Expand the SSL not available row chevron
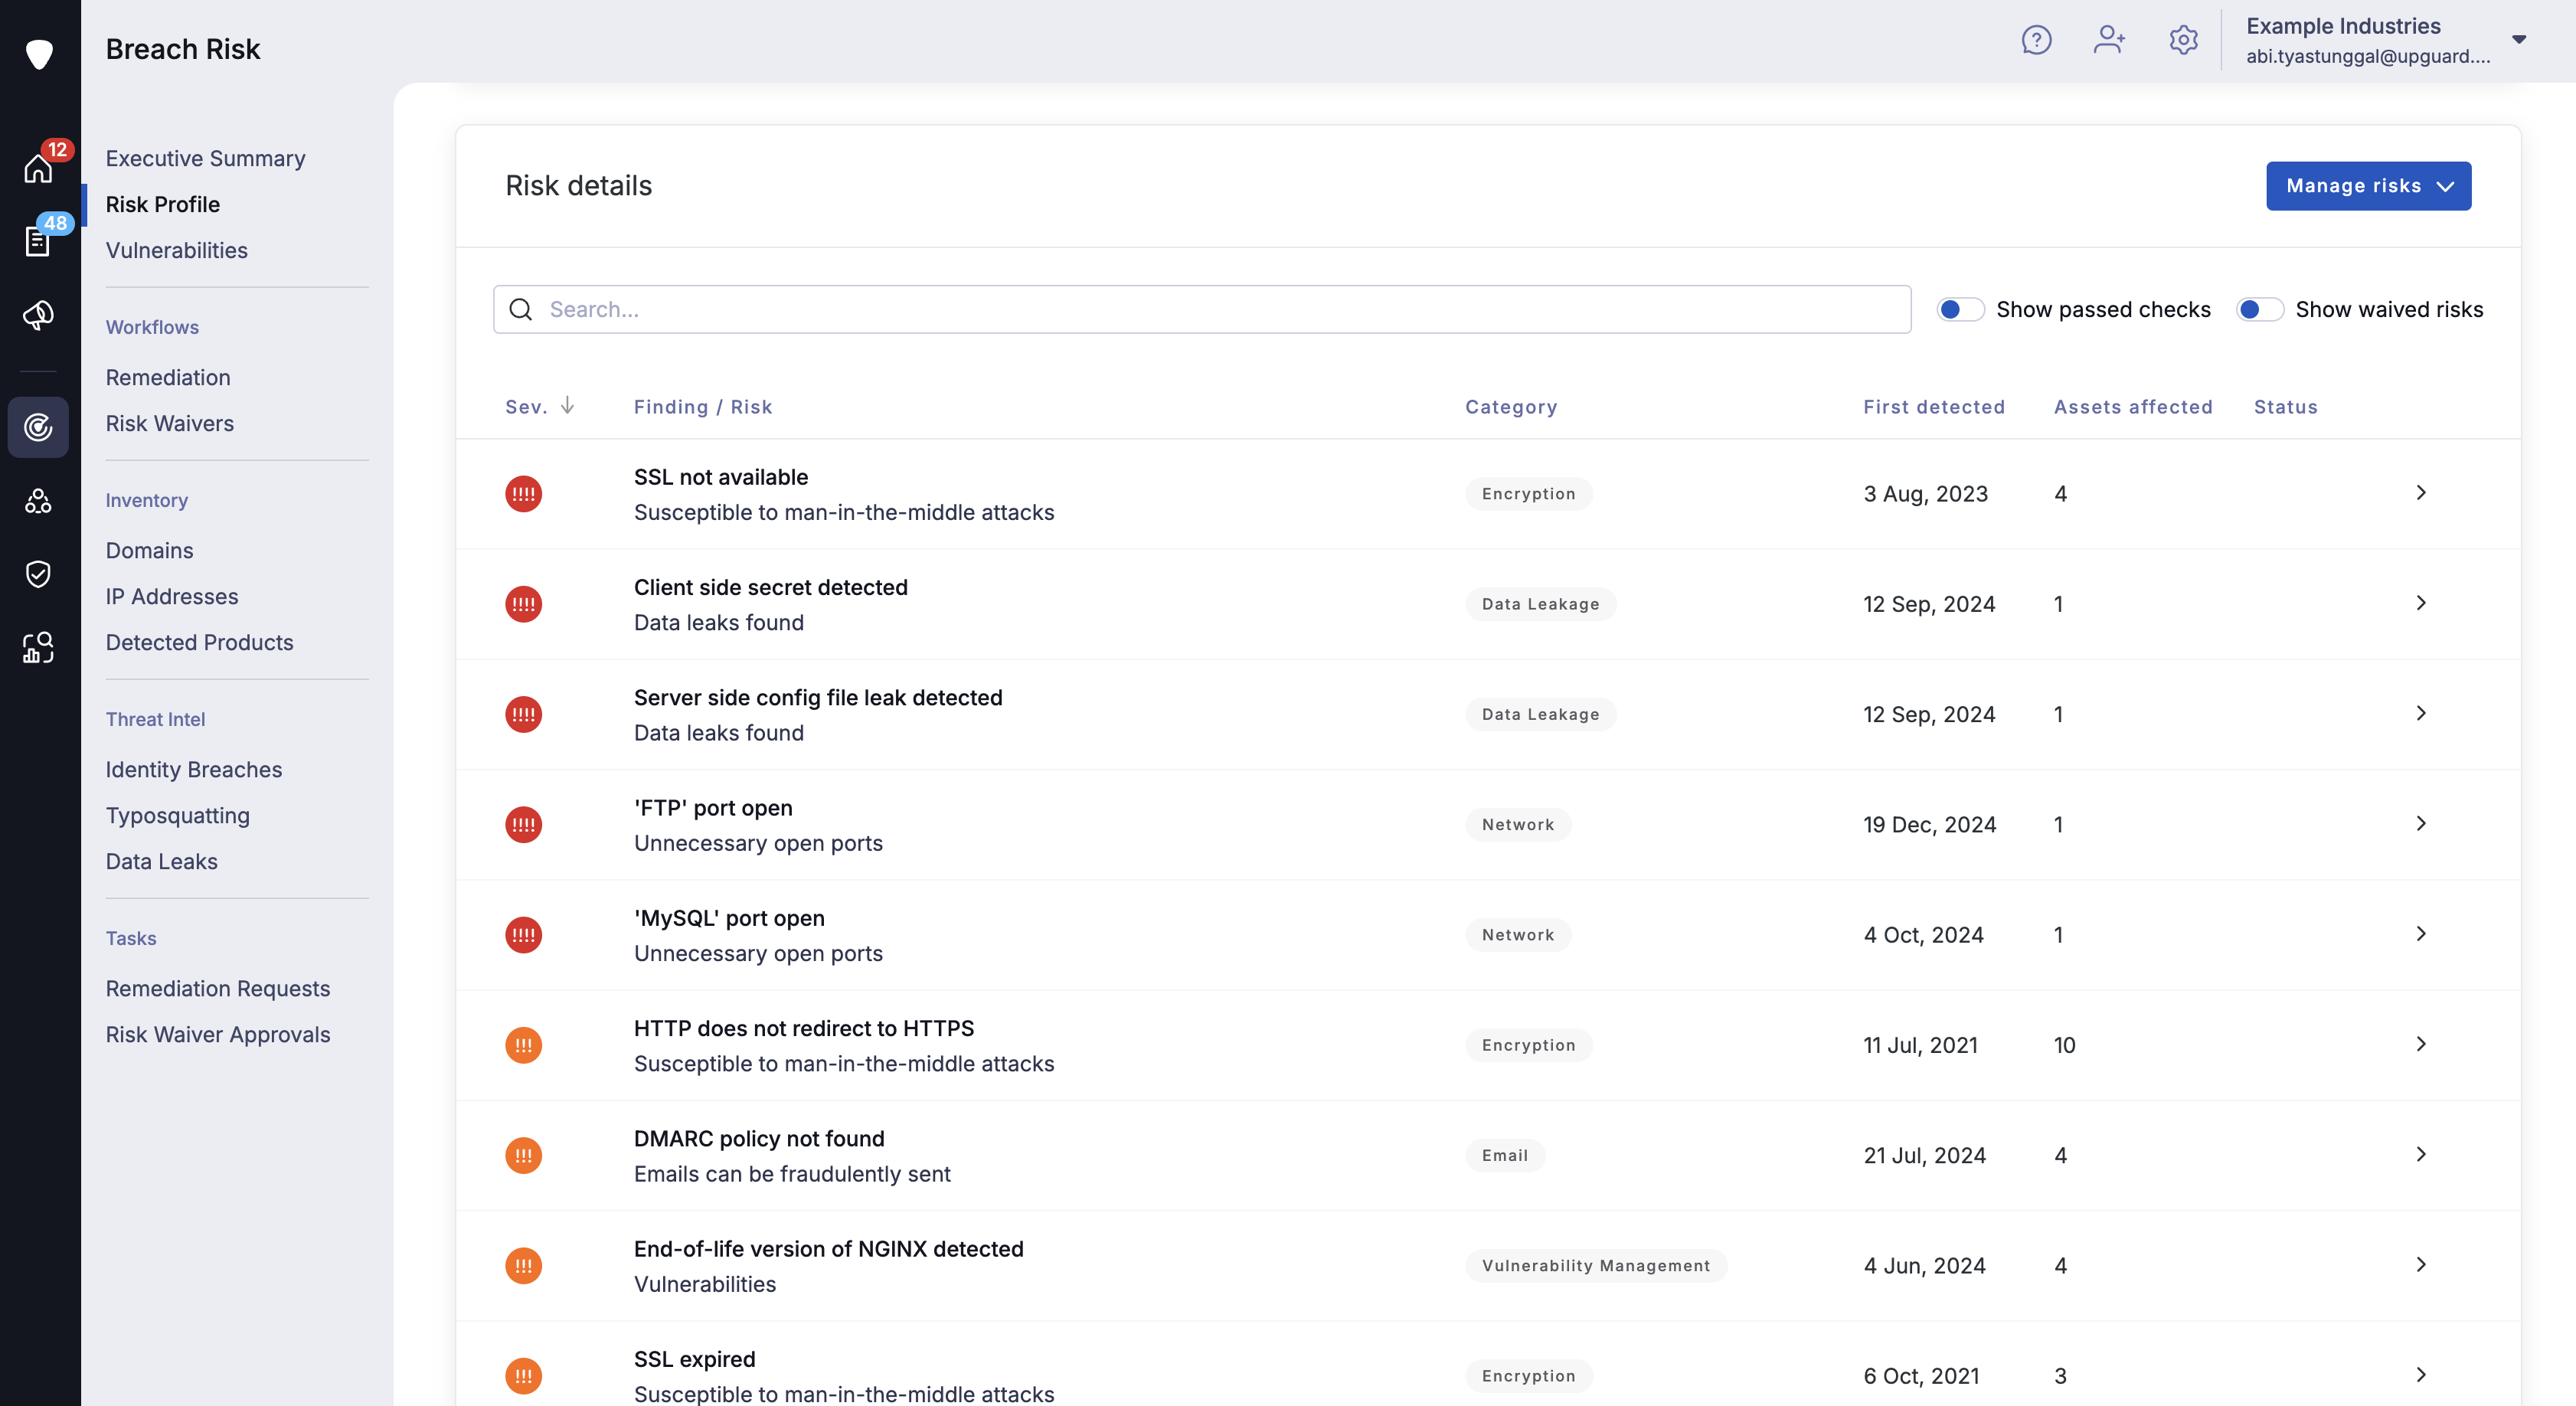Viewport: 2576px width, 1406px height. (x=2421, y=493)
